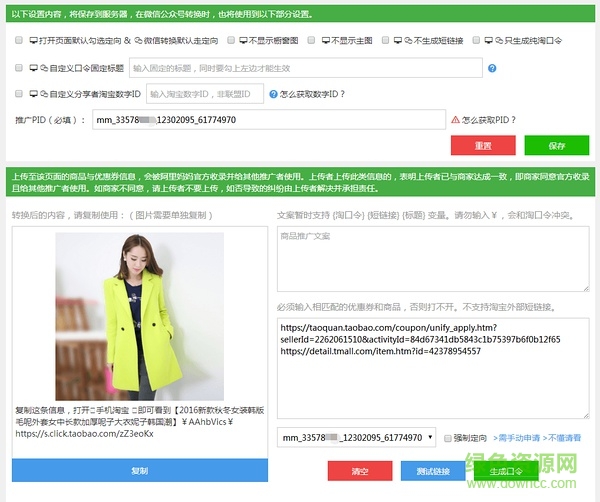Viewport: 600px width, 502px height.
Task: Click monitor icon before 不显示橱窗图
Action: [x=243, y=41]
